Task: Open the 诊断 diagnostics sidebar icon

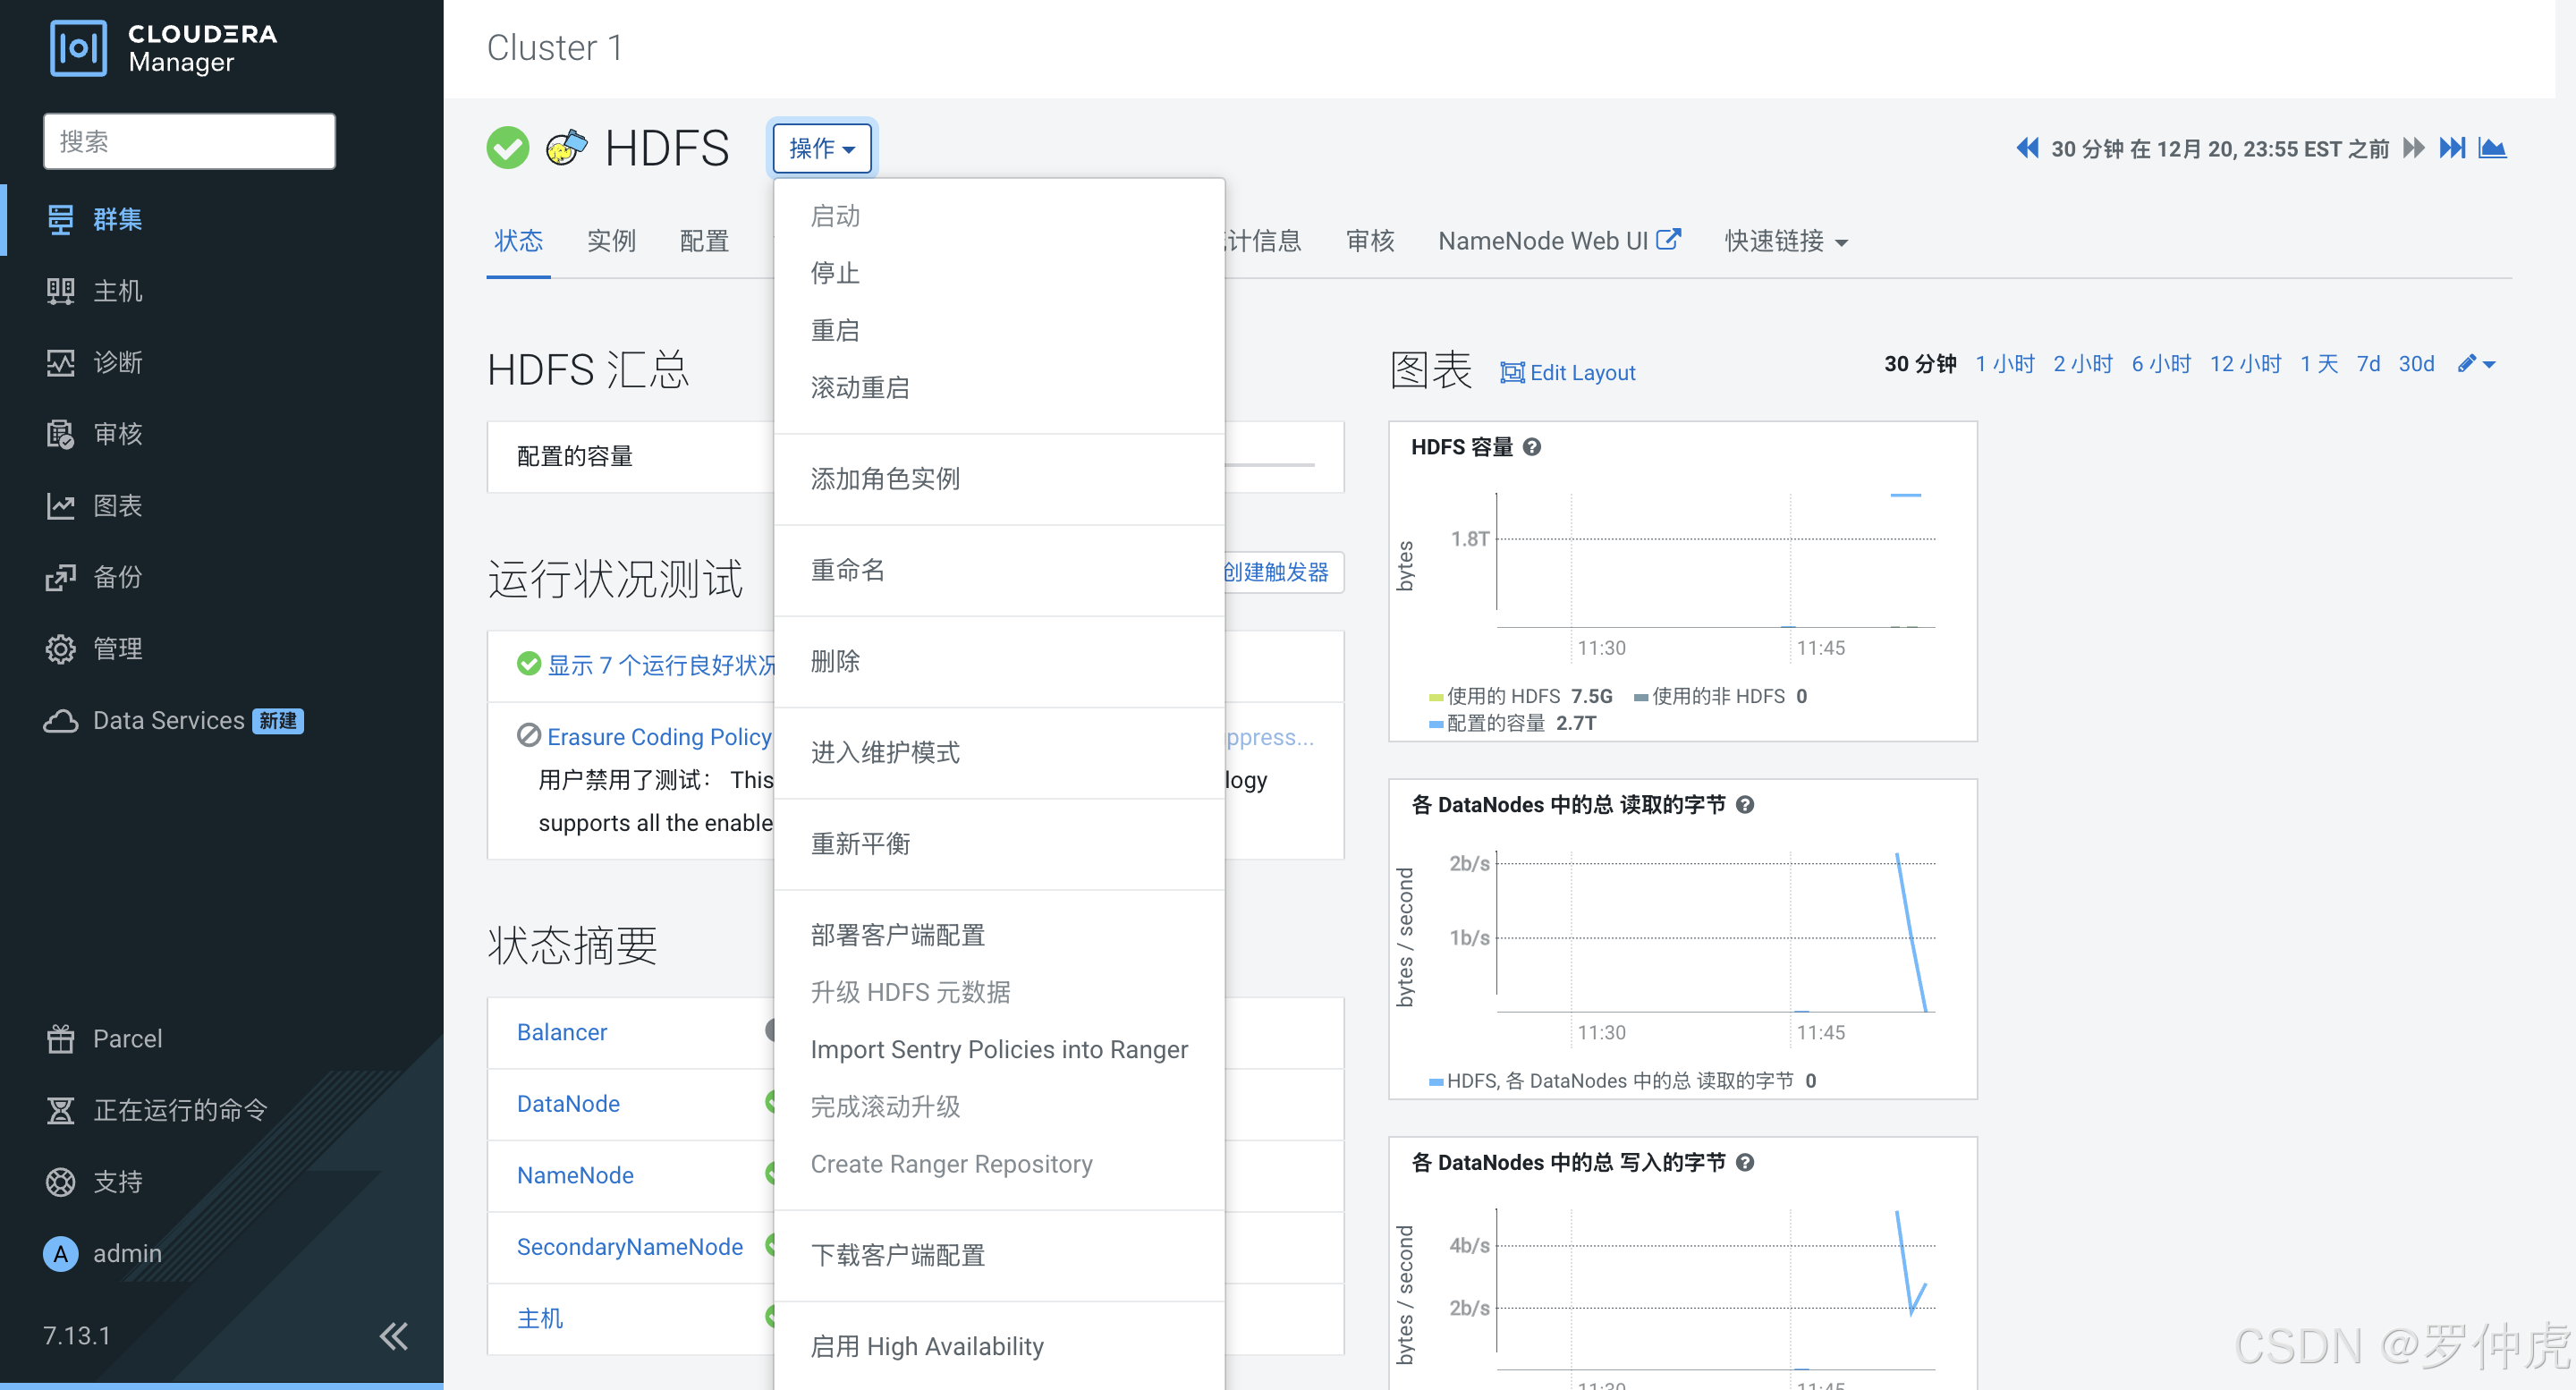Action: pyautogui.click(x=60, y=362)
